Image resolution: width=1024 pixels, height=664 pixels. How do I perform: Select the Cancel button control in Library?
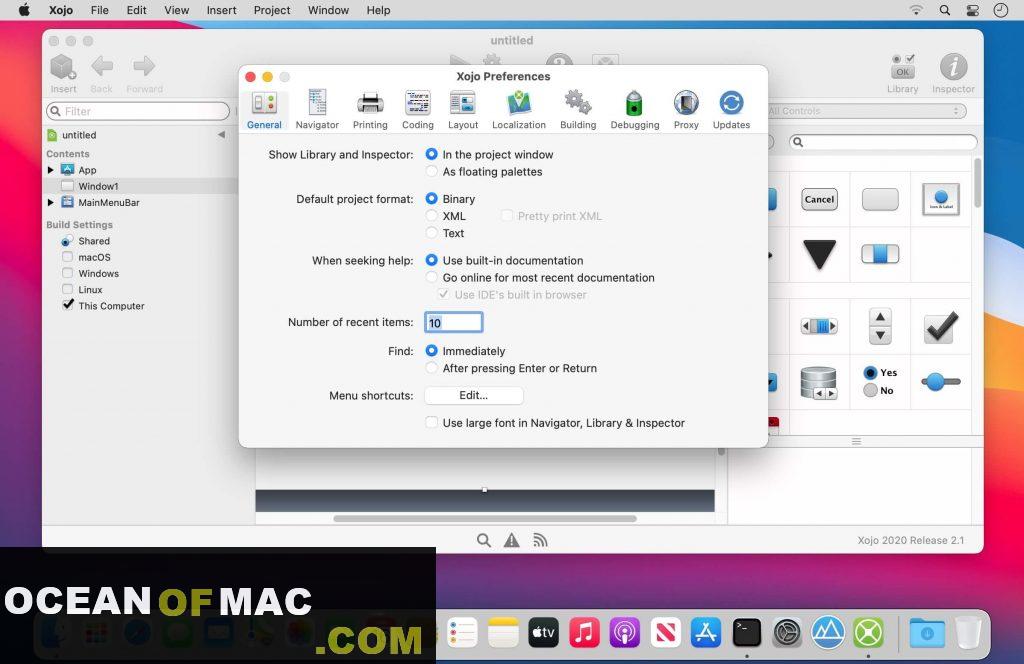tap(820, 199)
